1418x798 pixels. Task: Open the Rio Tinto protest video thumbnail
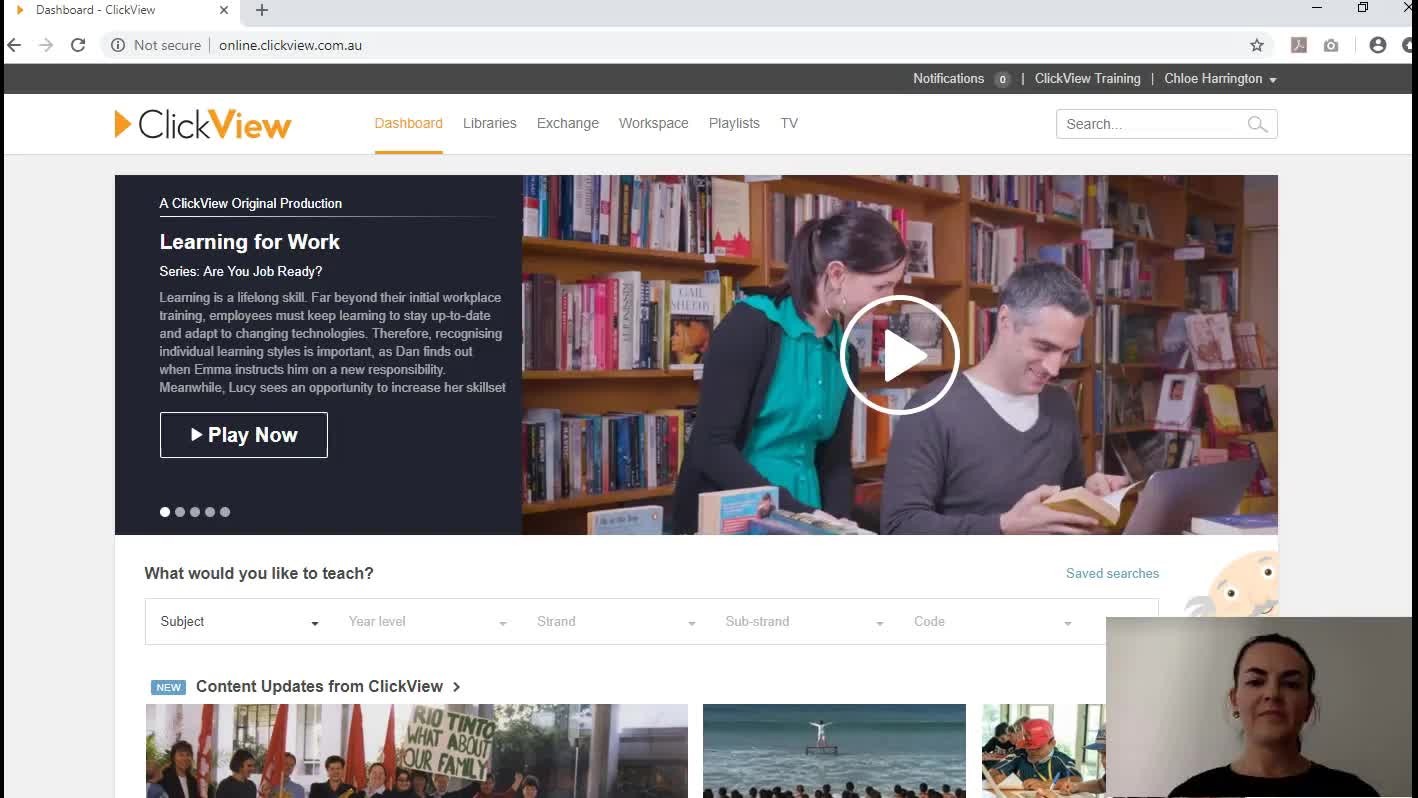[x=417, y=751]
